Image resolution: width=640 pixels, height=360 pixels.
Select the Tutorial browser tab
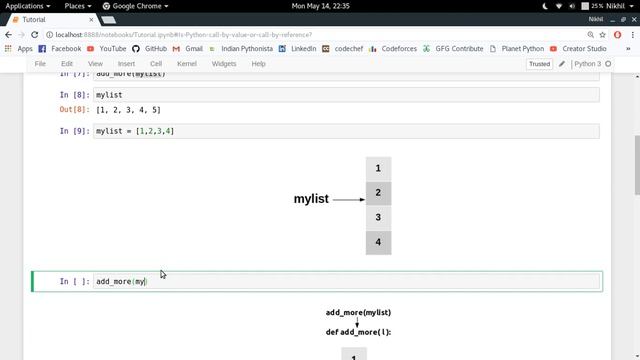click(x=53, y=20)
